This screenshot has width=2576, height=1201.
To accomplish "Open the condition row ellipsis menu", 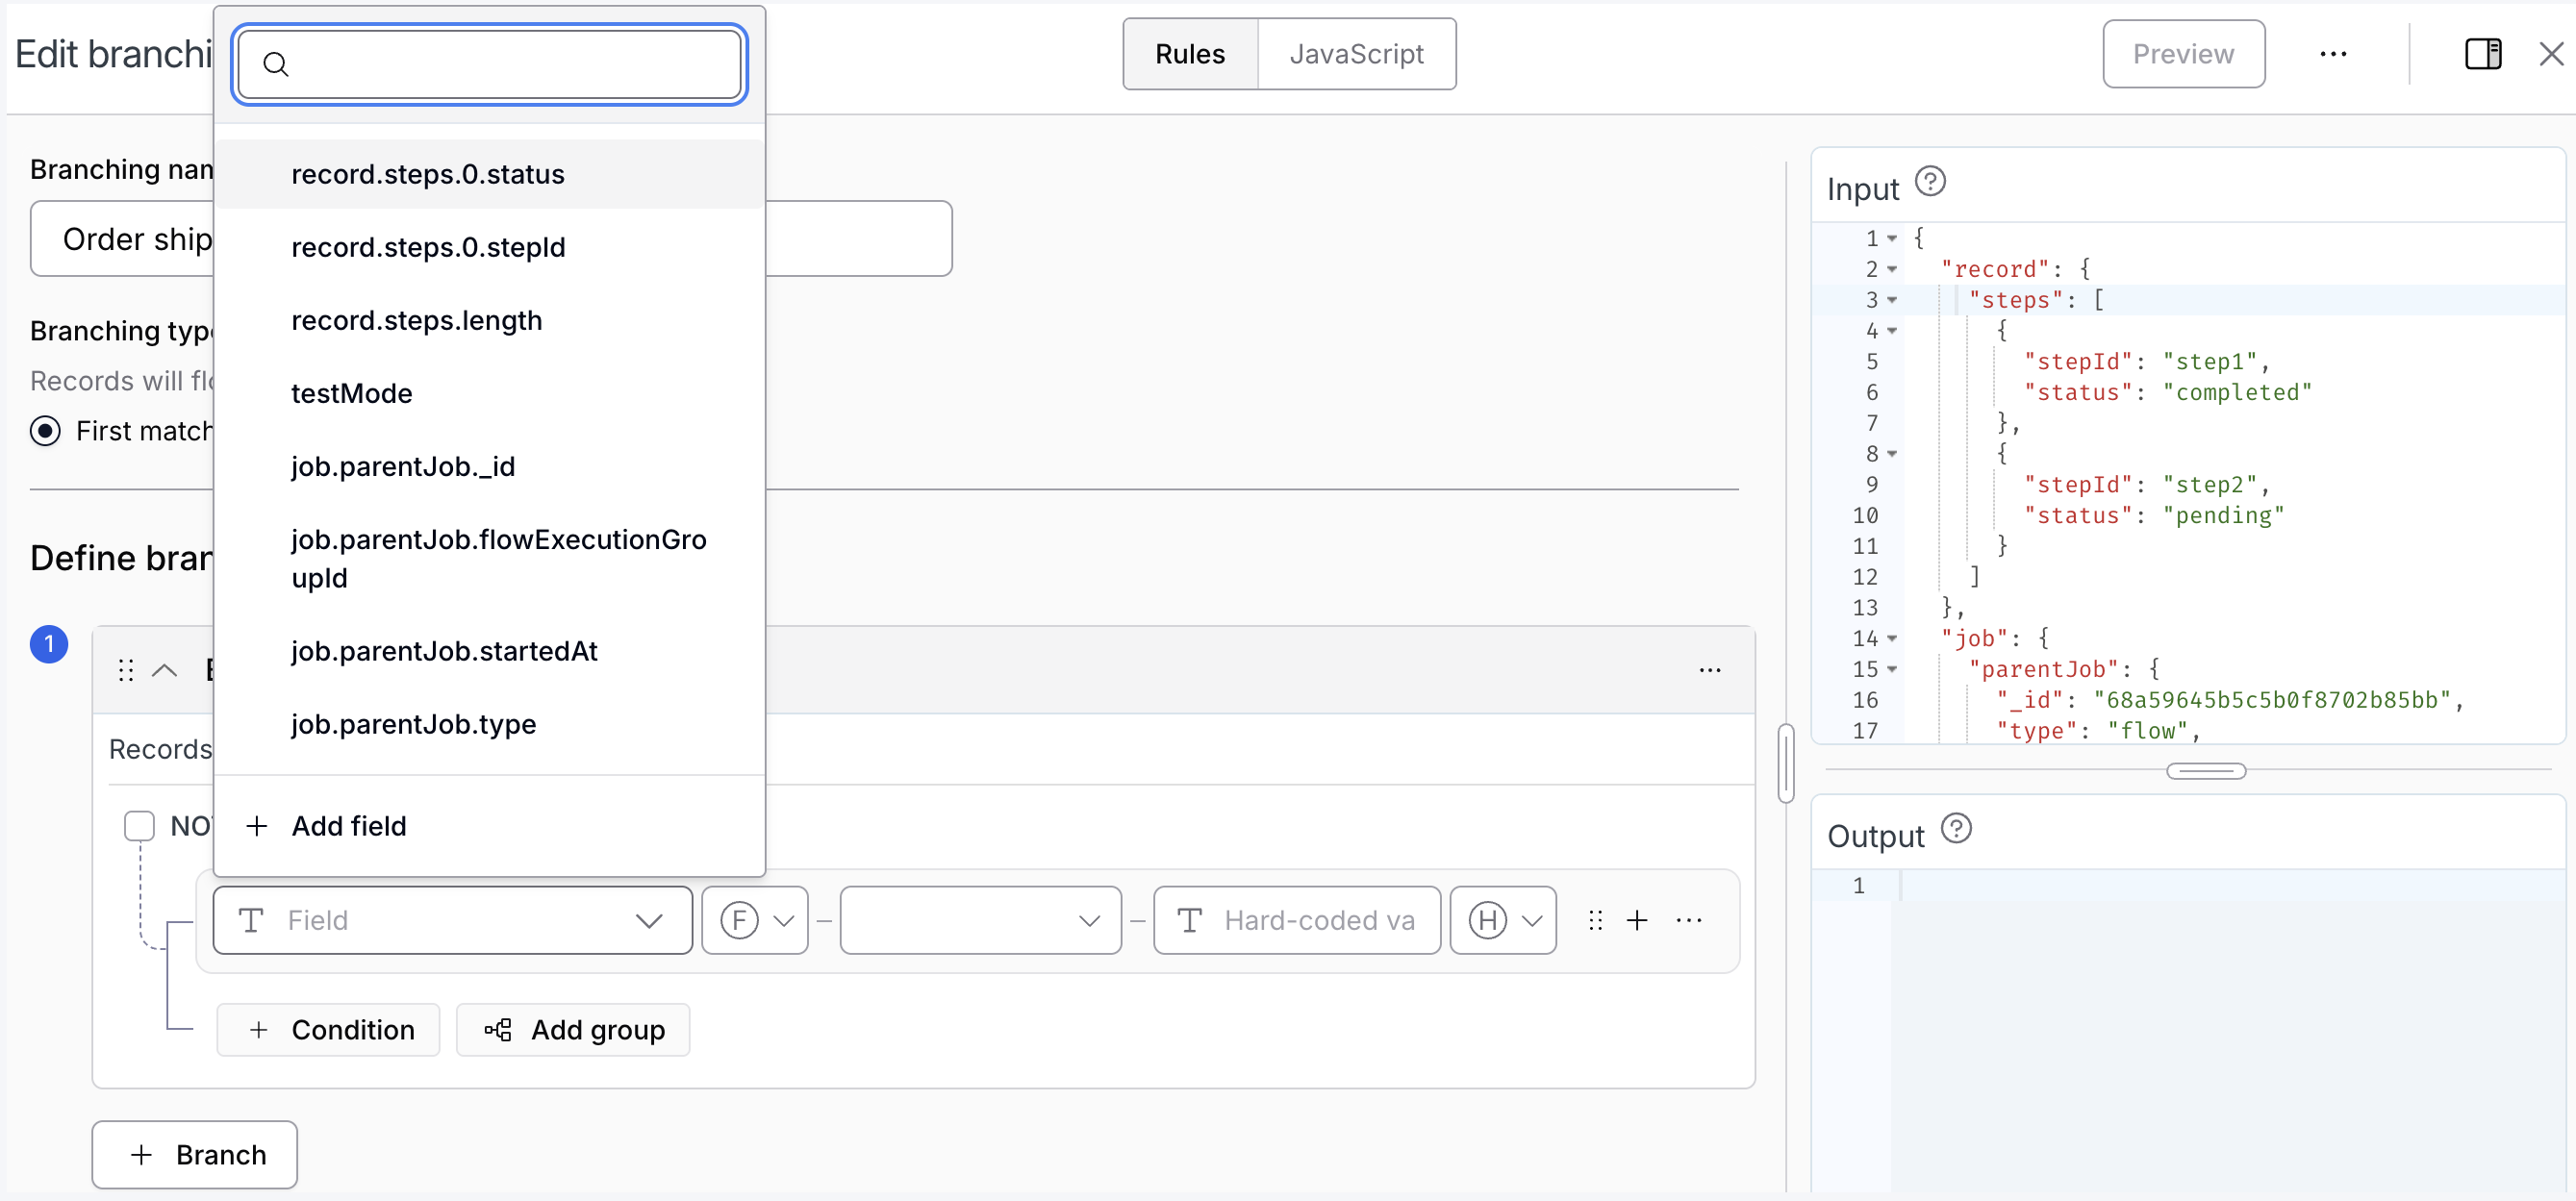I will (1689, 920).
